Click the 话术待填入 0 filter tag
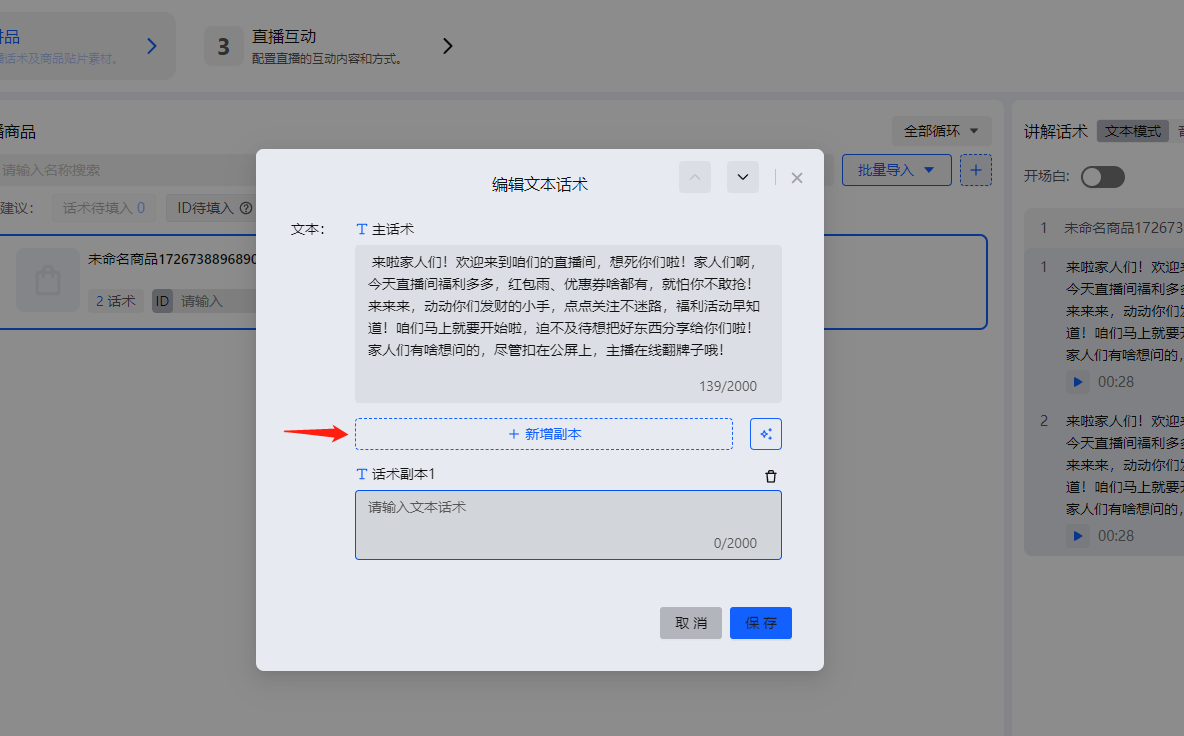Image resolution: width=1184 pixels, height=736 pixels. coord(103,208)
